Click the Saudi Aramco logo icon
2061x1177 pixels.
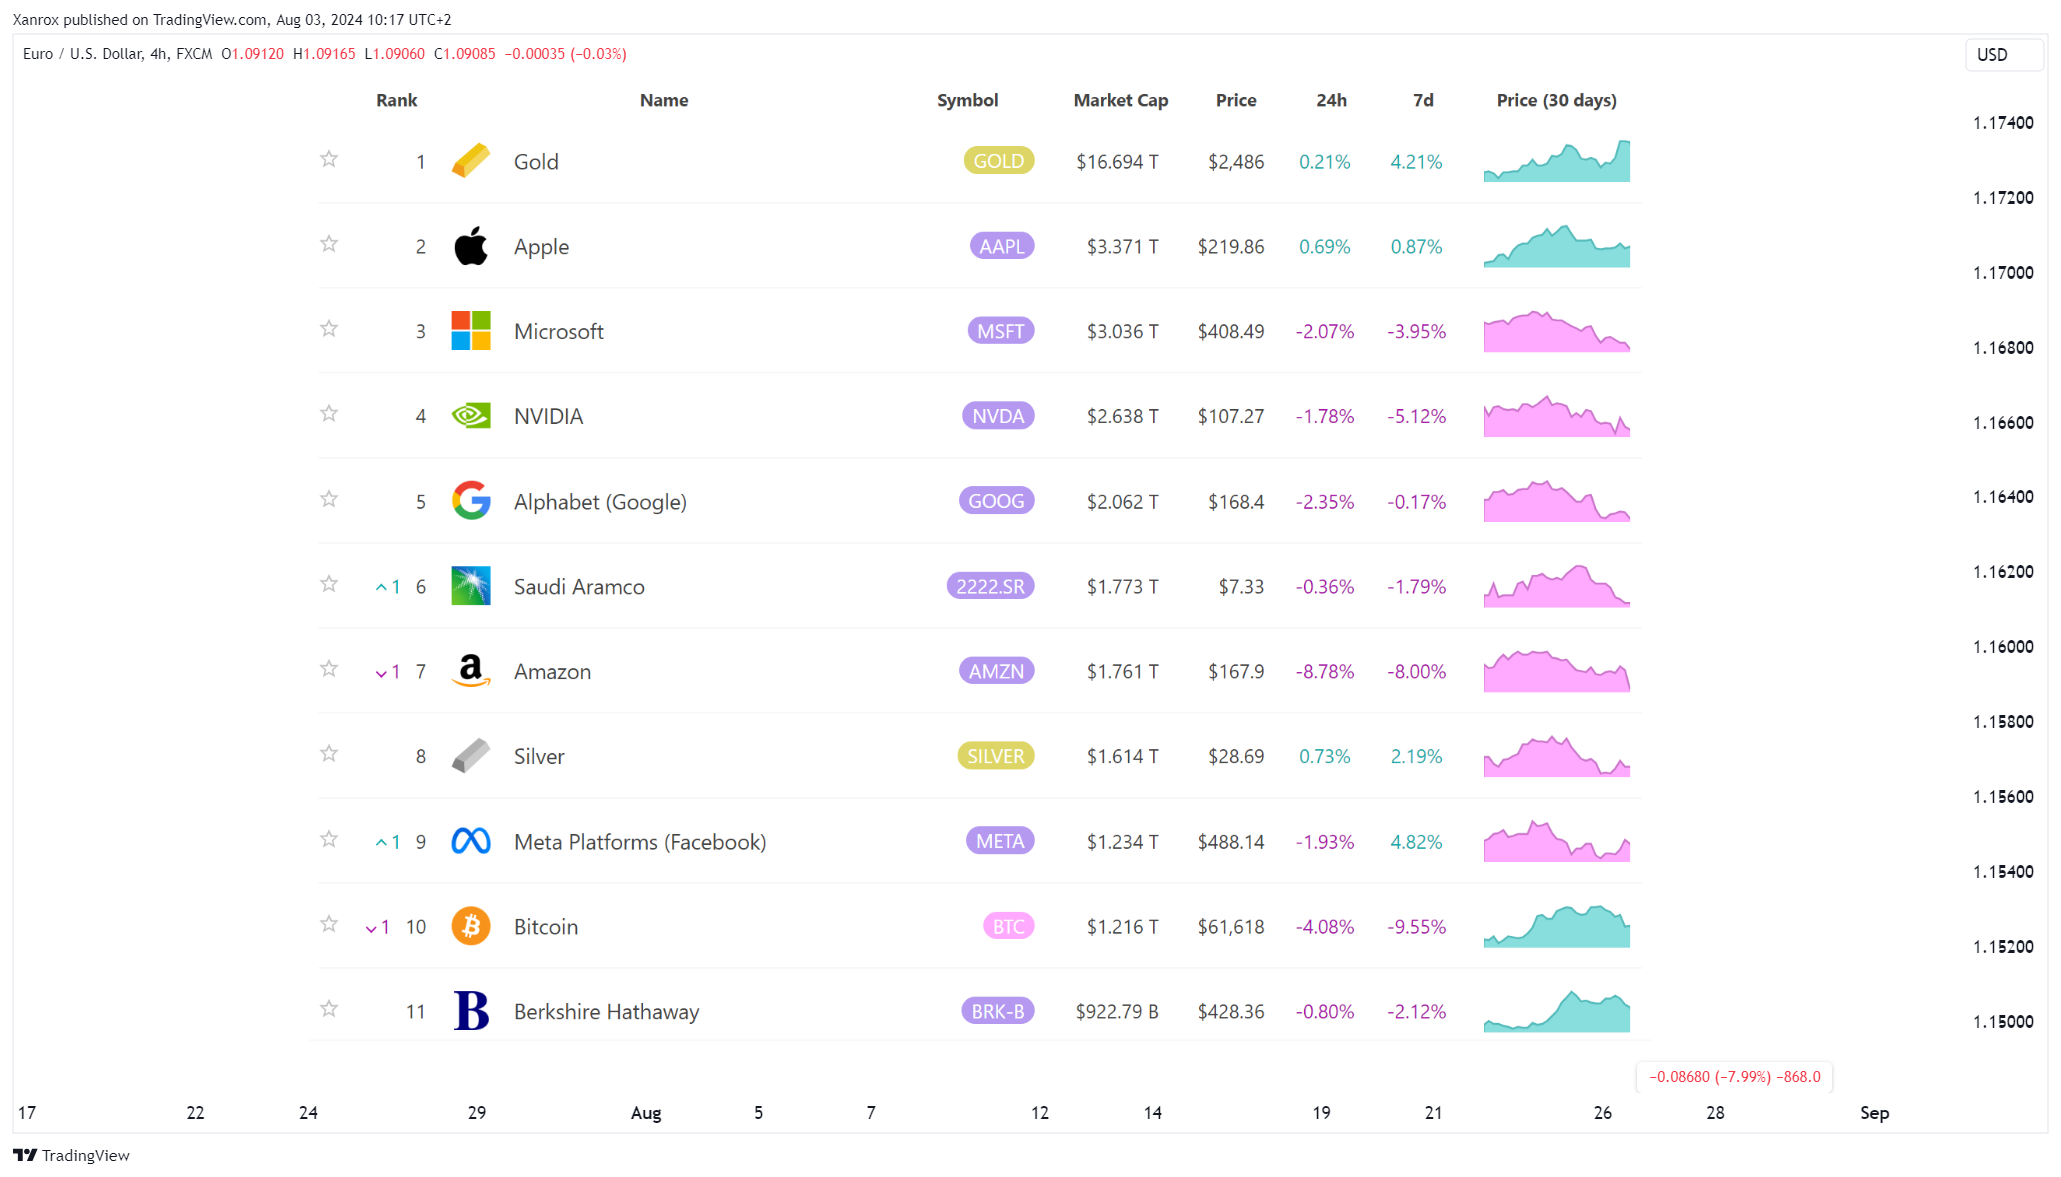[471, 586]
